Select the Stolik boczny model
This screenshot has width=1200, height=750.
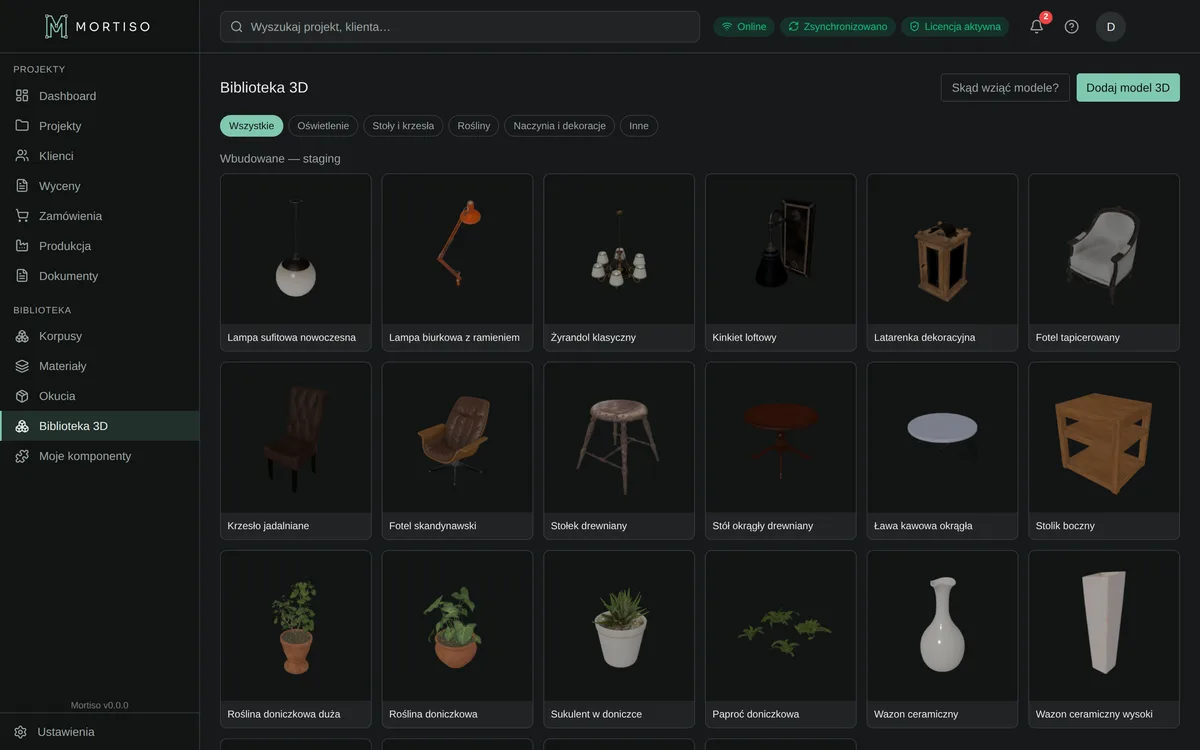click(x=1104, y=451)
